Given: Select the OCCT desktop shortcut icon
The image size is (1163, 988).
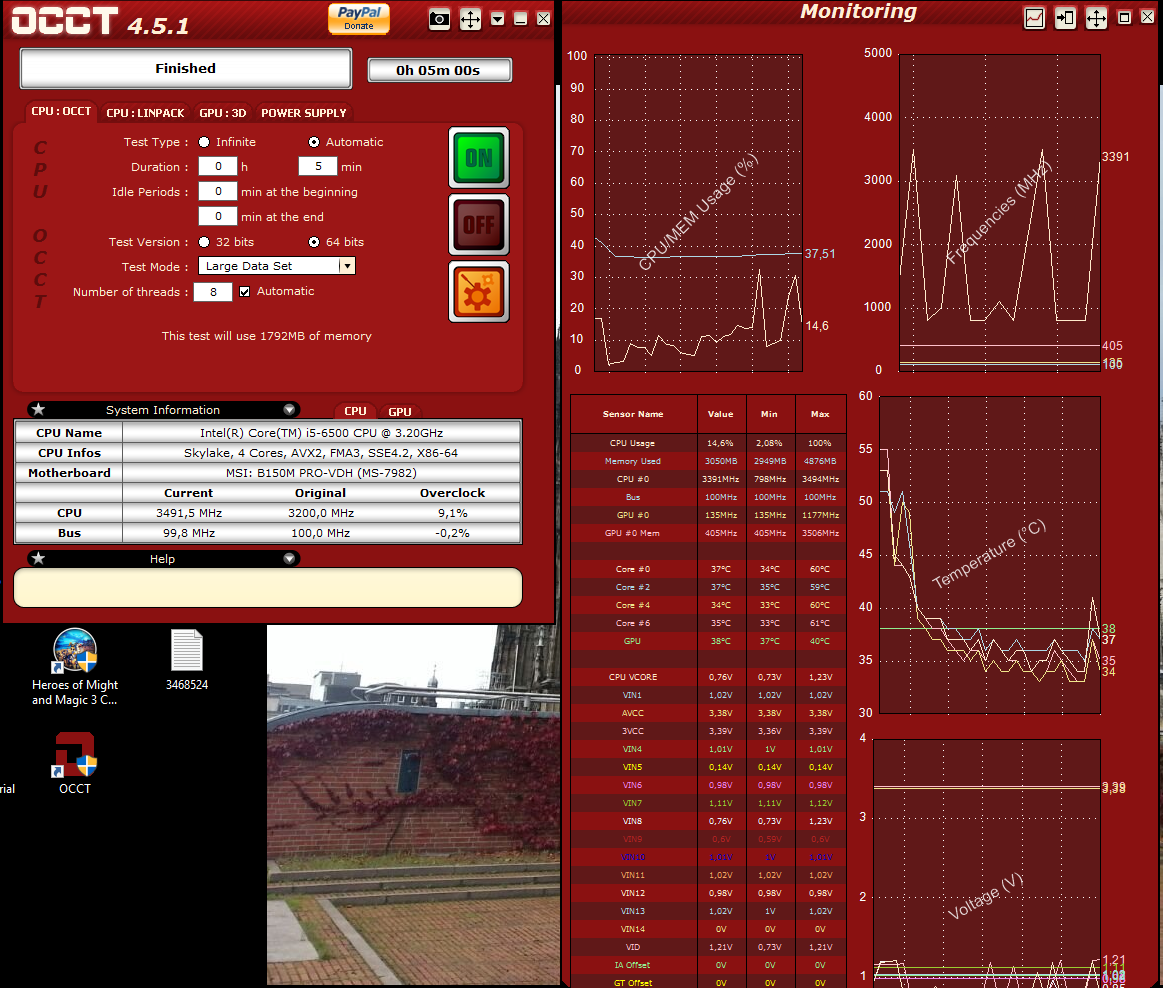Looking at the screenshot, I should click(75, 763).
